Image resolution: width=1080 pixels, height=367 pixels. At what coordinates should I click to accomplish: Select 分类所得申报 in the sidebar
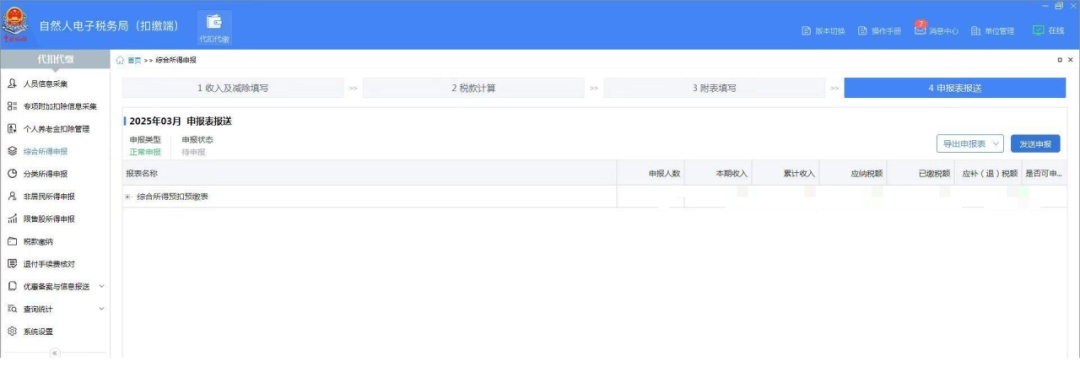[45, 174]
